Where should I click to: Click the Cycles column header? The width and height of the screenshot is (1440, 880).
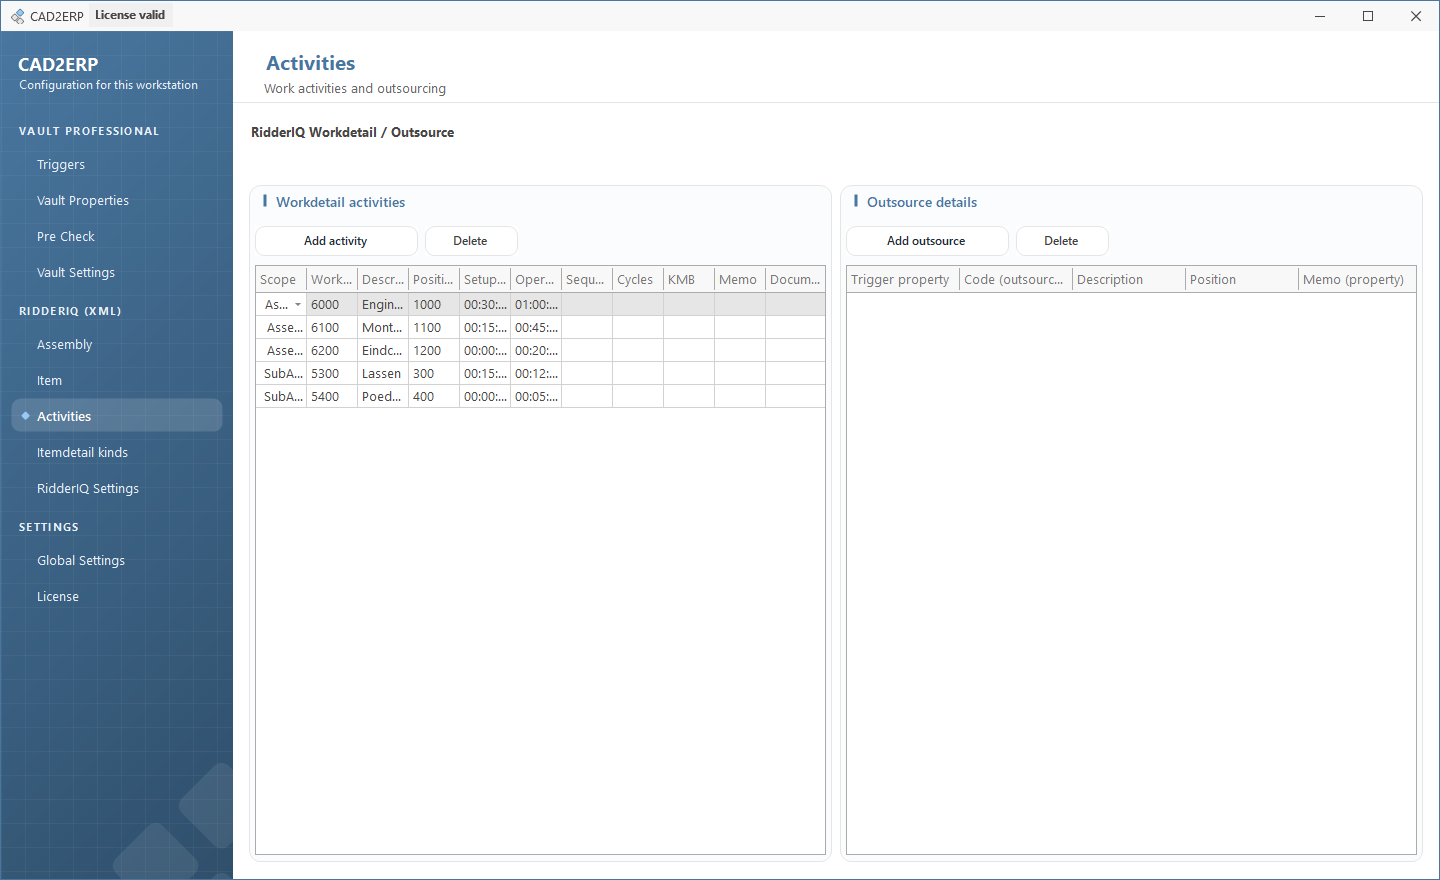[638, 280]
